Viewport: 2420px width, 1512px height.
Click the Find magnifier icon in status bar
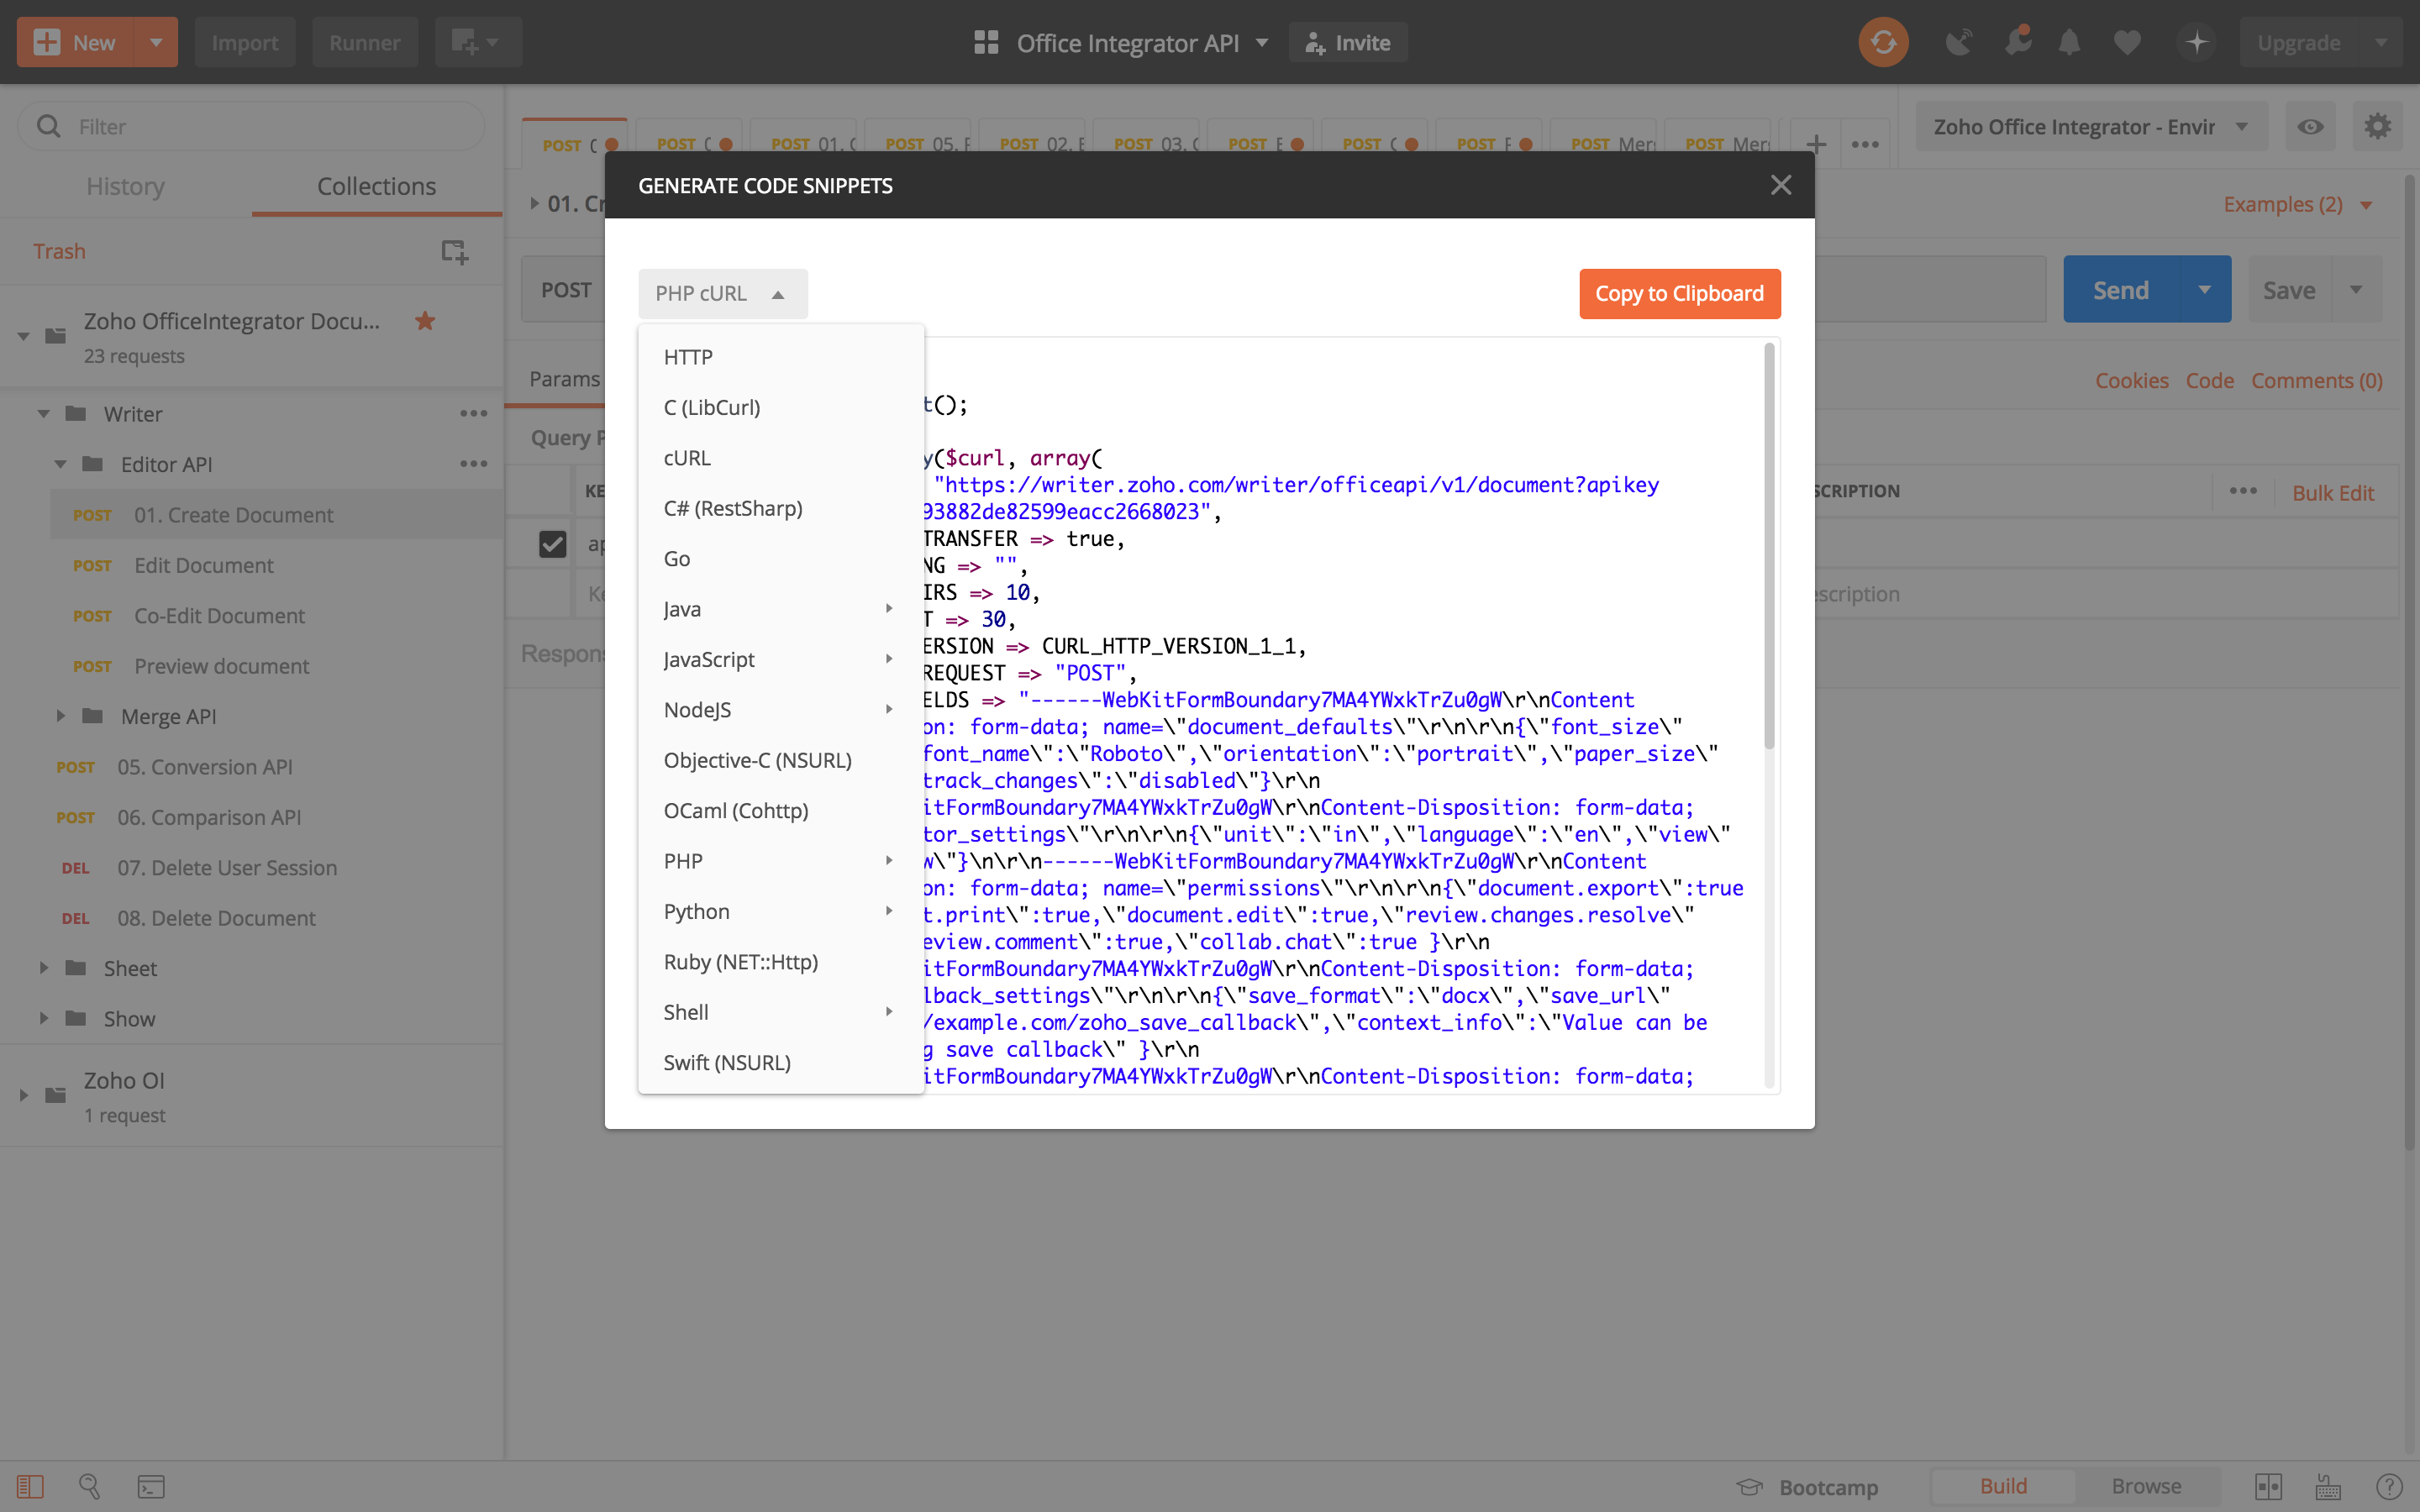tap(89, 1486)
